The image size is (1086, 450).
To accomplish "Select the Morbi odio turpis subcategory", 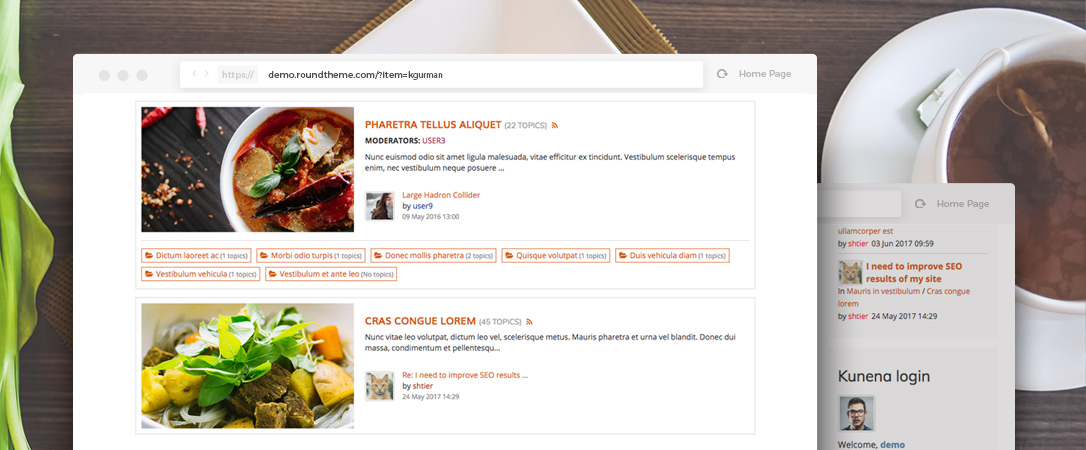I will [311, 255].
